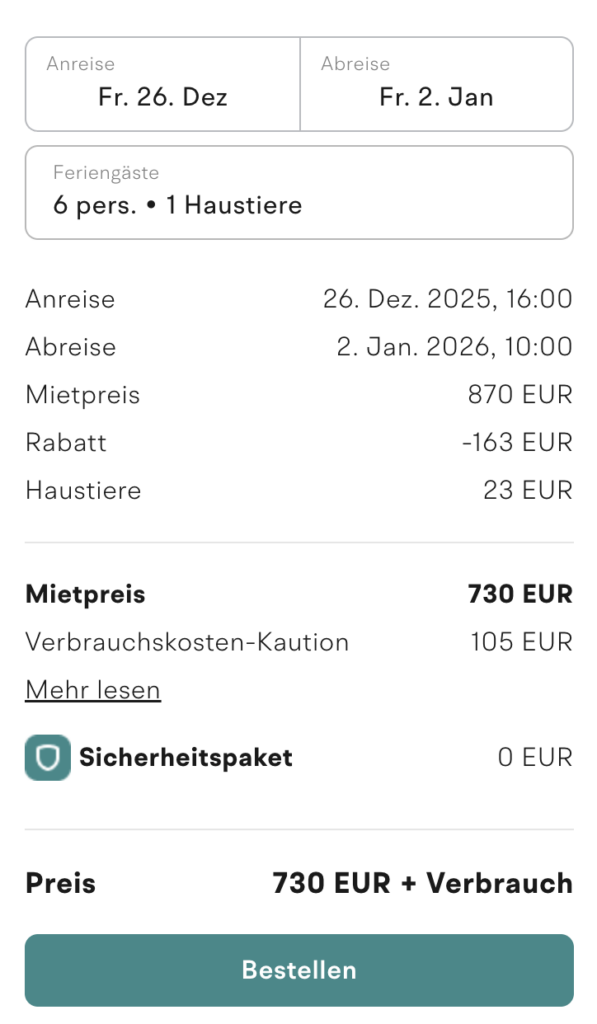This screenshot has height=1024, width=597.
Task: Click the Sicherheitspaket shield icon
Action: pyautogui.click(x=47, y=757)
